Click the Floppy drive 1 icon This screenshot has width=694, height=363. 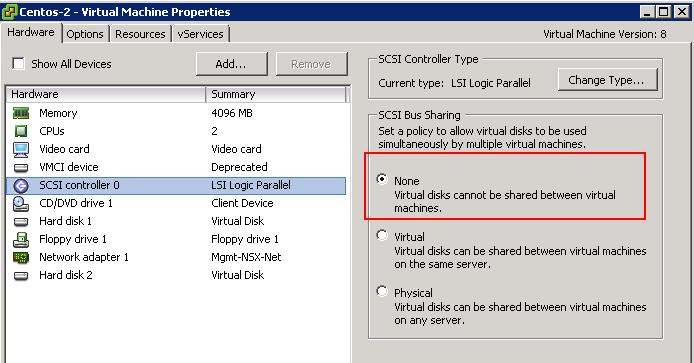tap(21, 239)
